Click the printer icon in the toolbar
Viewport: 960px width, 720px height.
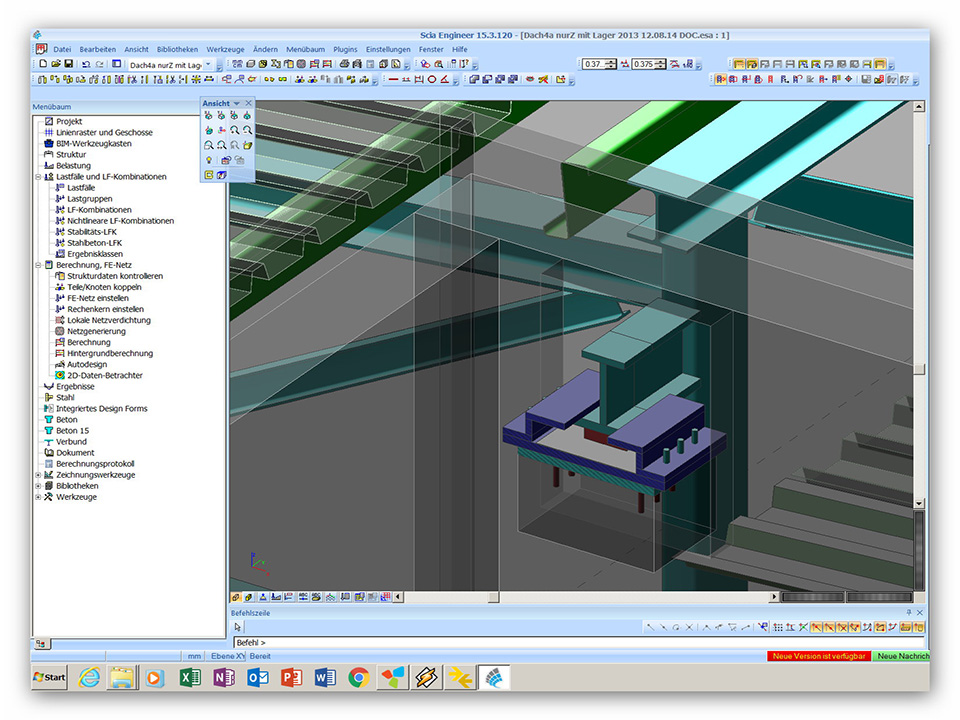(343, 64)
